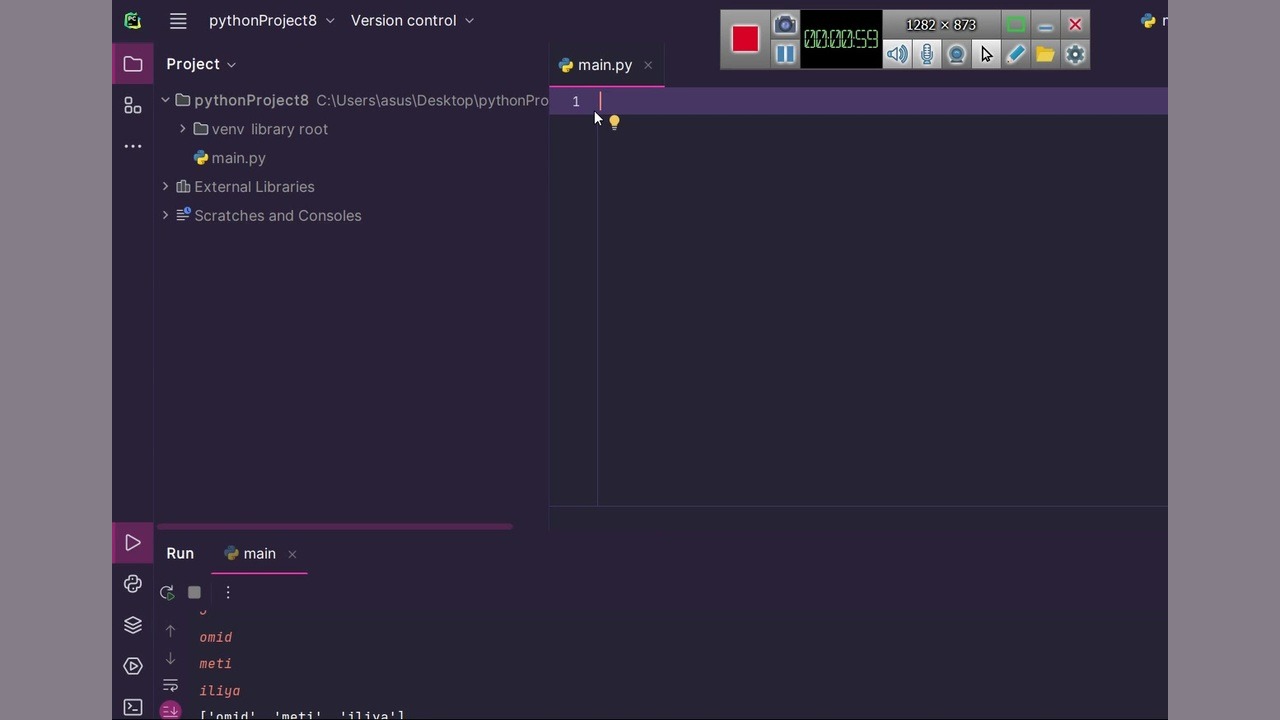Select External Libraries in the tree
Viewport: 1280px width, 720px height.
click(245, 187)
